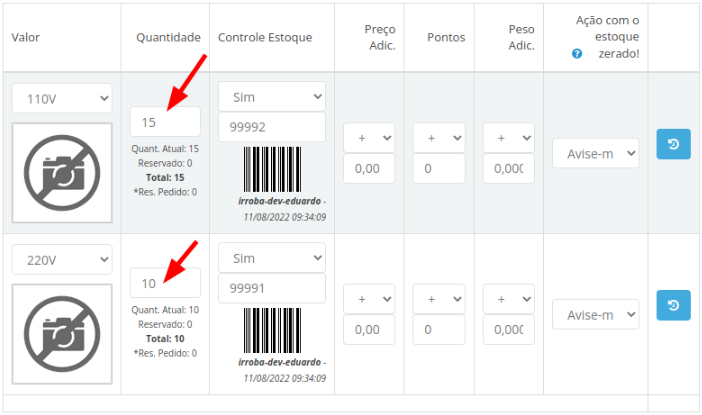Screen dimensions: 702x415
Task: Click the no-photo image for 220V
Action: point(62,334)
